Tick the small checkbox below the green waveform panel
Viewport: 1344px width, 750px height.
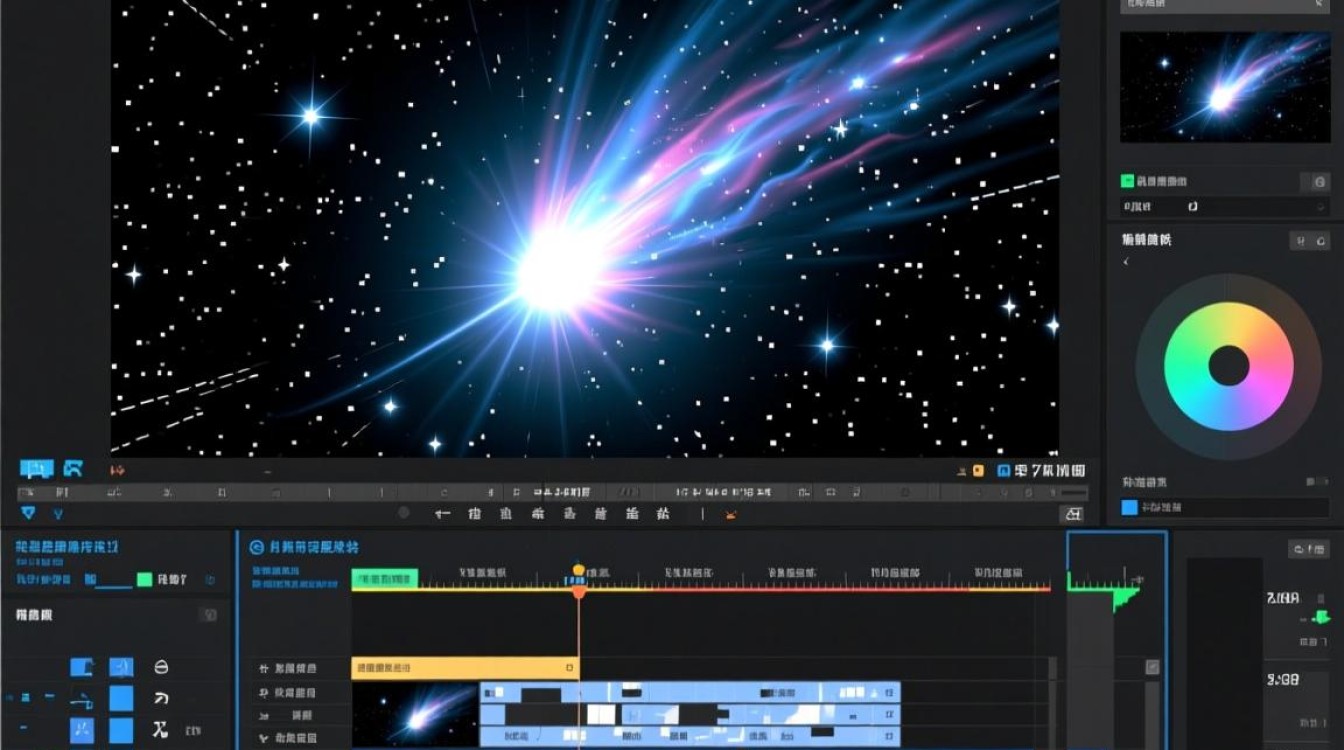pos(1152,667)
